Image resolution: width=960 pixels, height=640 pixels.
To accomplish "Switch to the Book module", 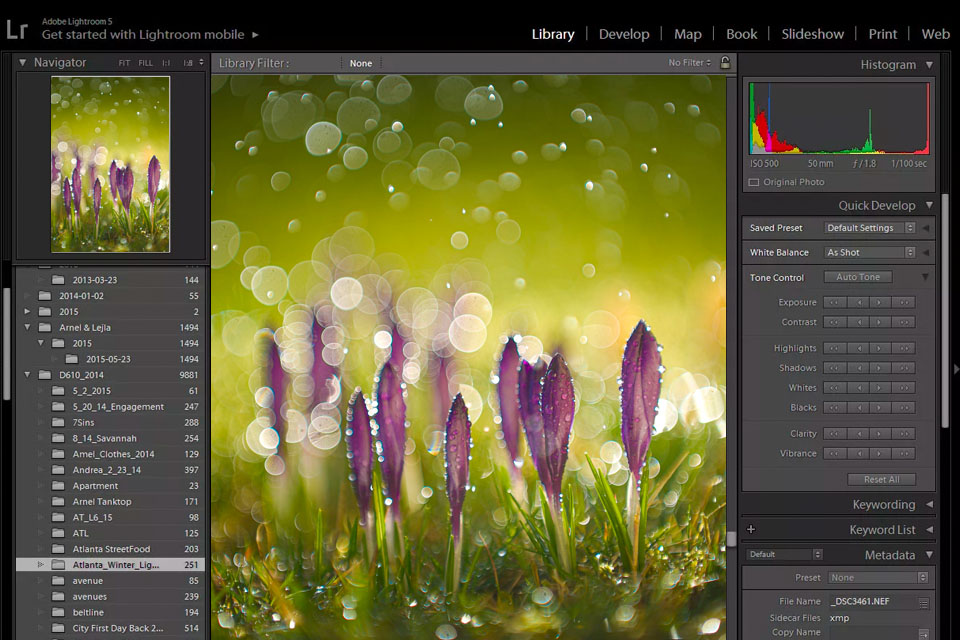I will 741,34.
